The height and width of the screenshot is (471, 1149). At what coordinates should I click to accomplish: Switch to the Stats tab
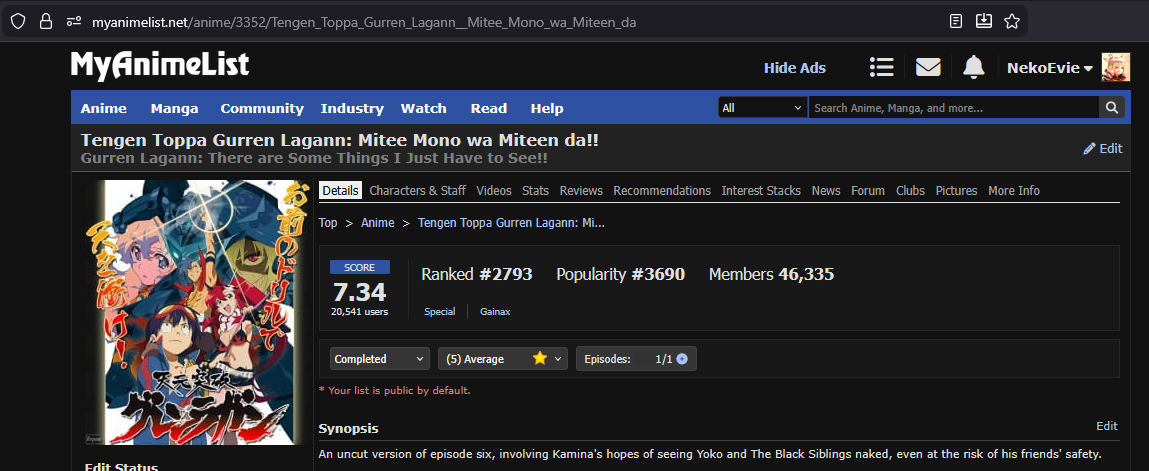[x=536, y=190]
